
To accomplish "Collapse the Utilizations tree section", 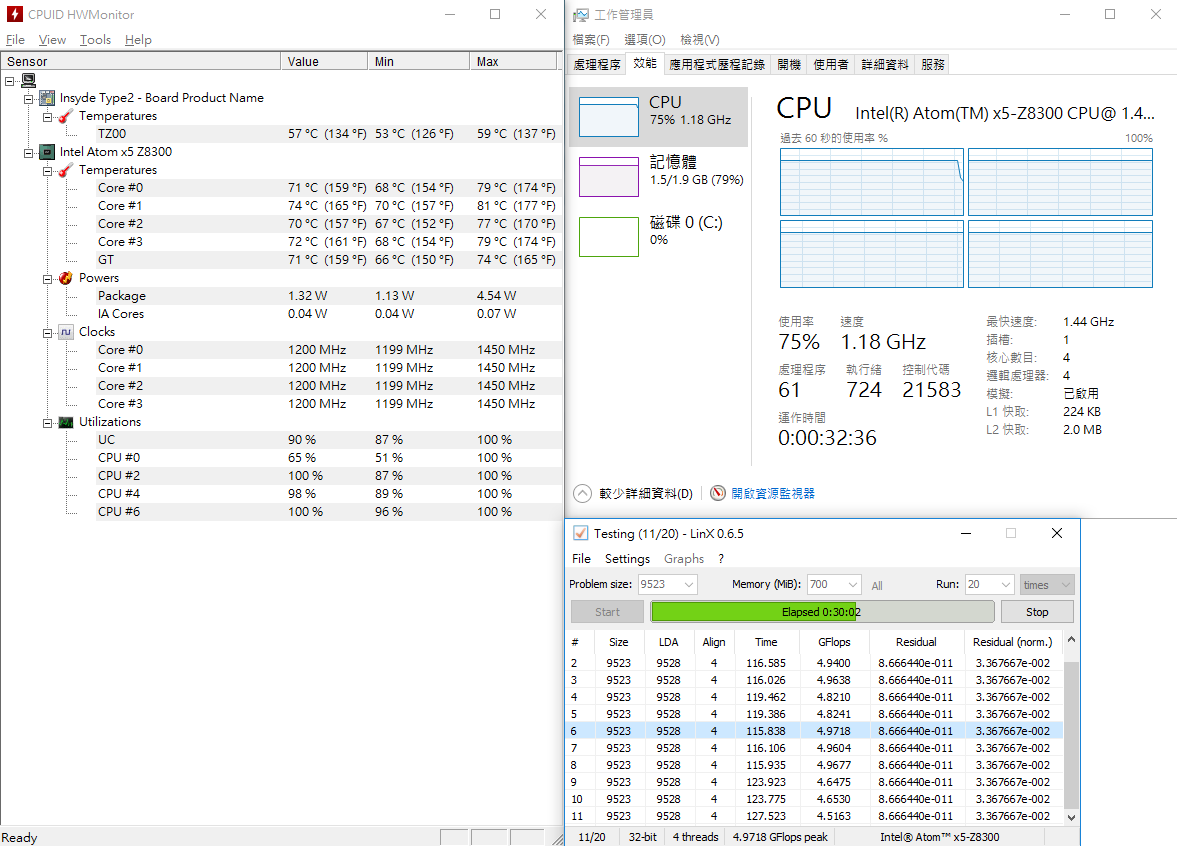I will [x=47, y=423].
